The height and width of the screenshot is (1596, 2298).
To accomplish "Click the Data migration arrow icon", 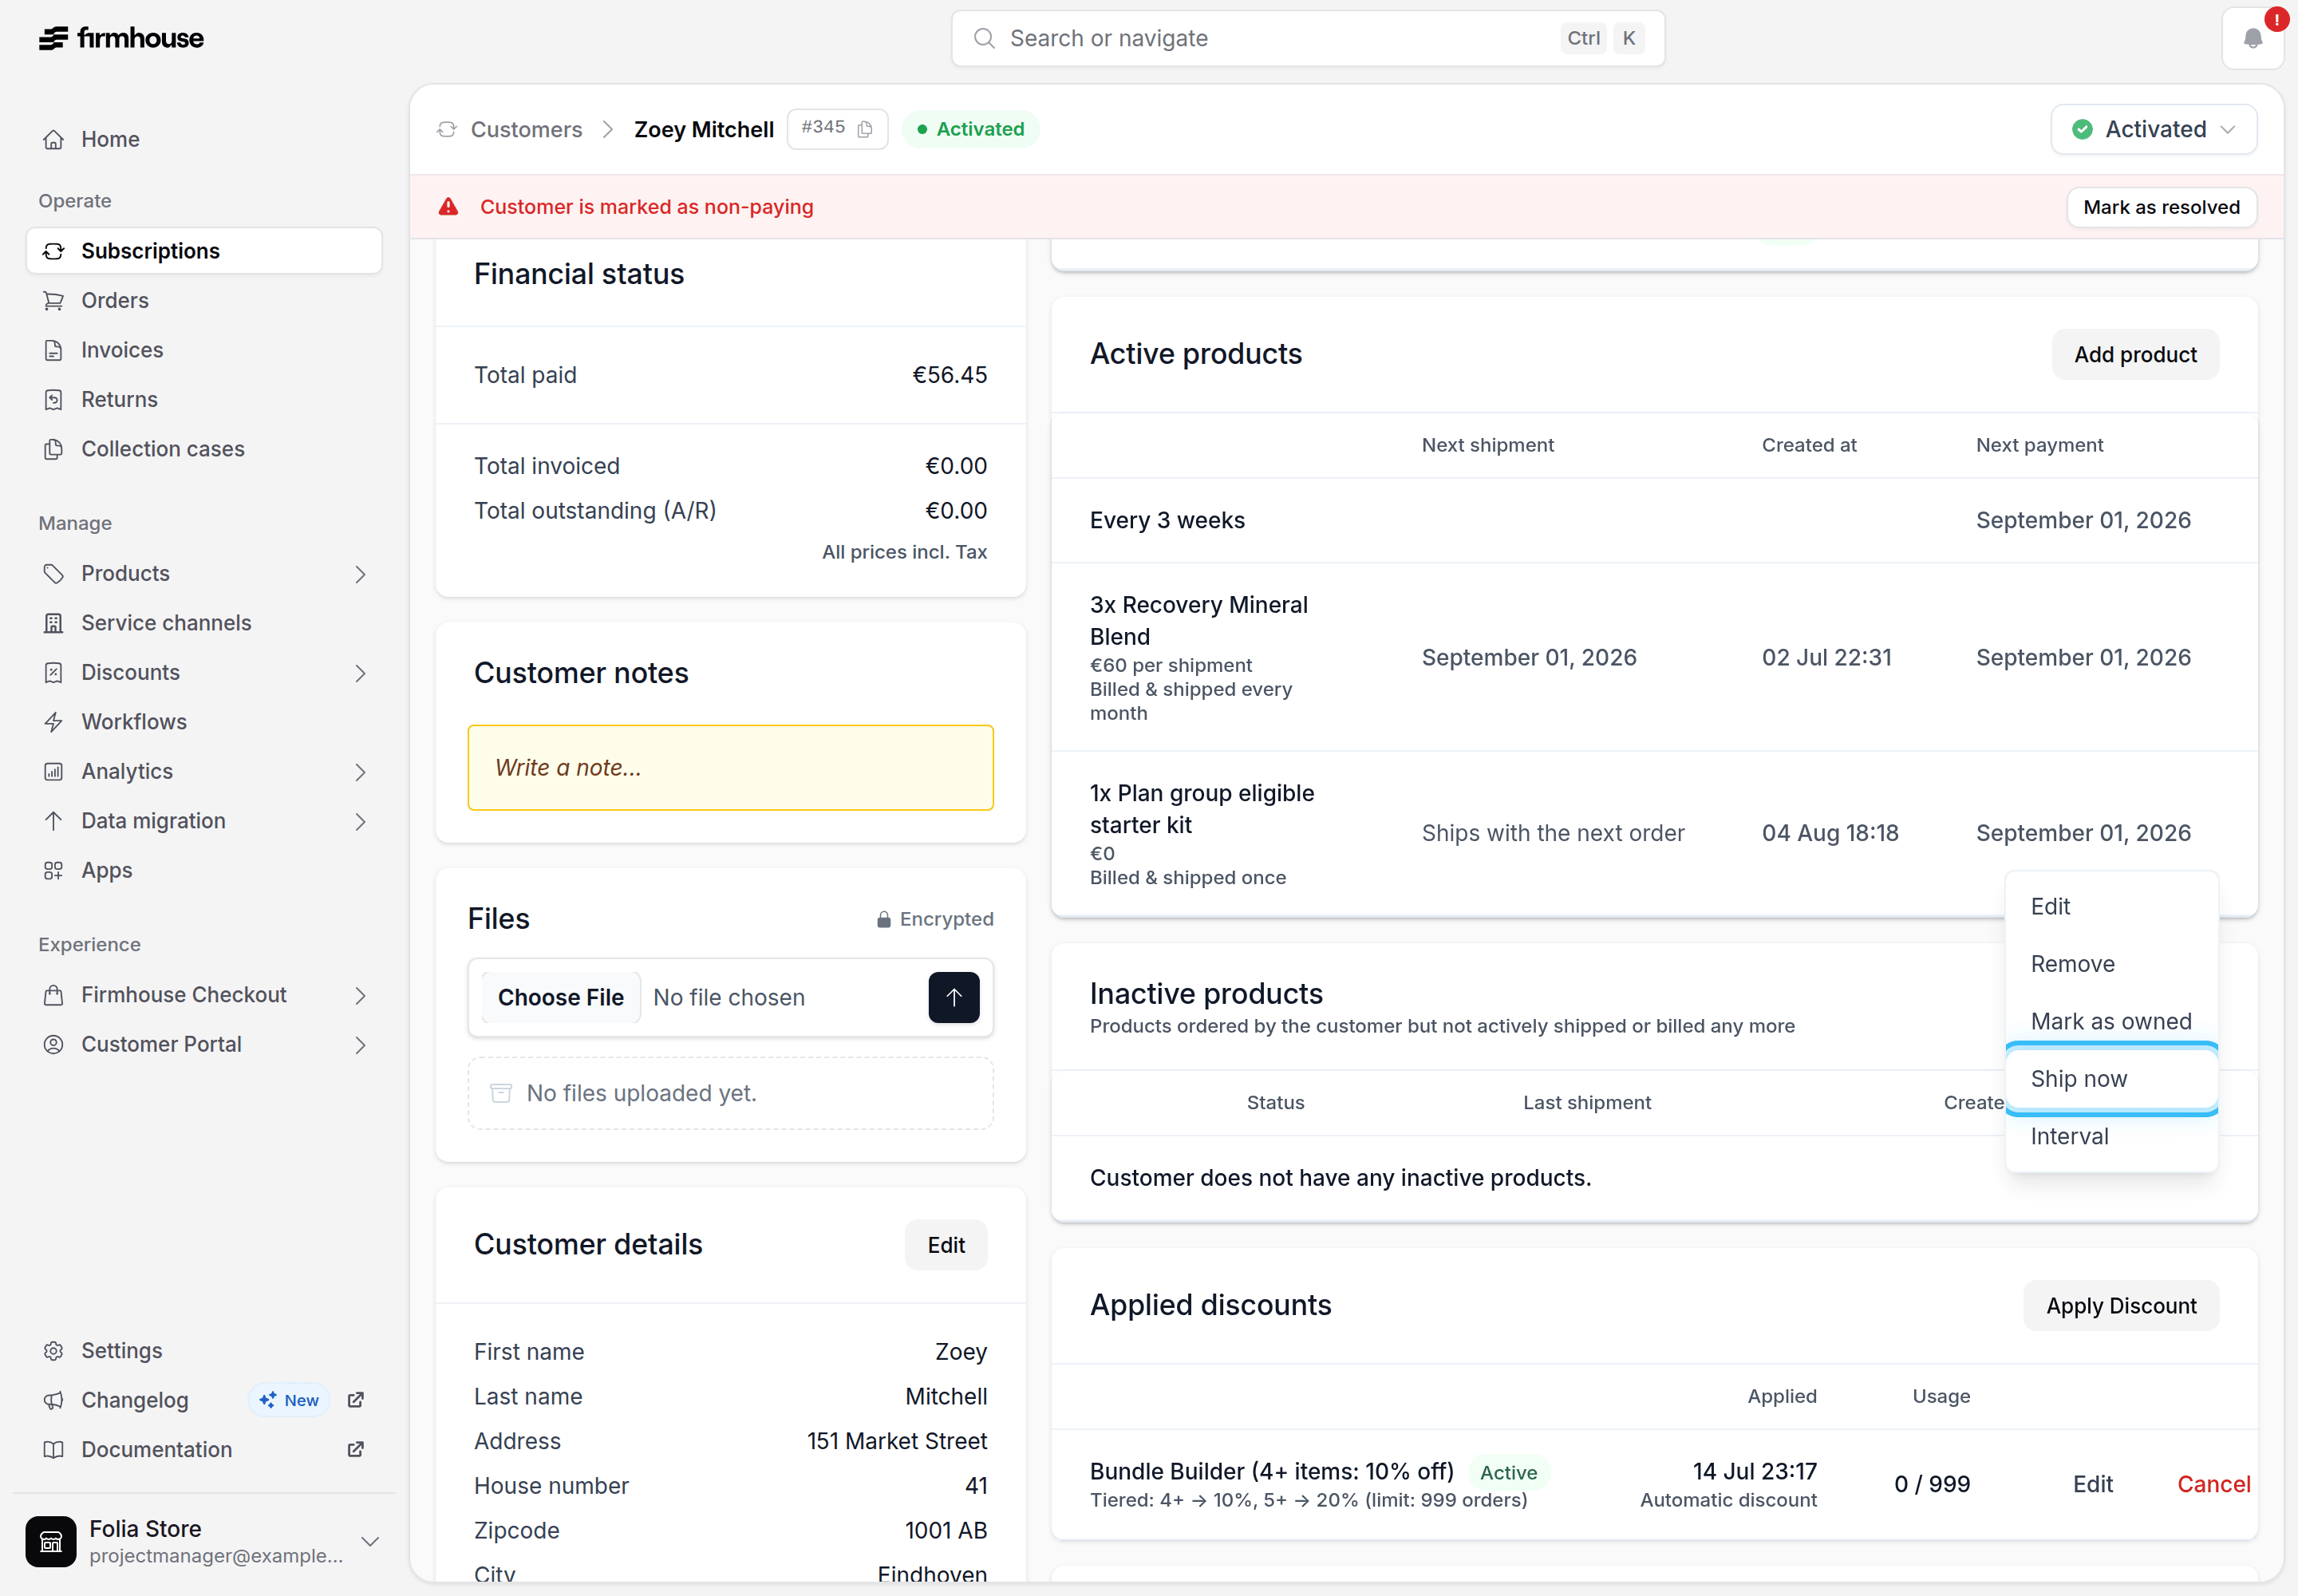I will click(54, 821).
